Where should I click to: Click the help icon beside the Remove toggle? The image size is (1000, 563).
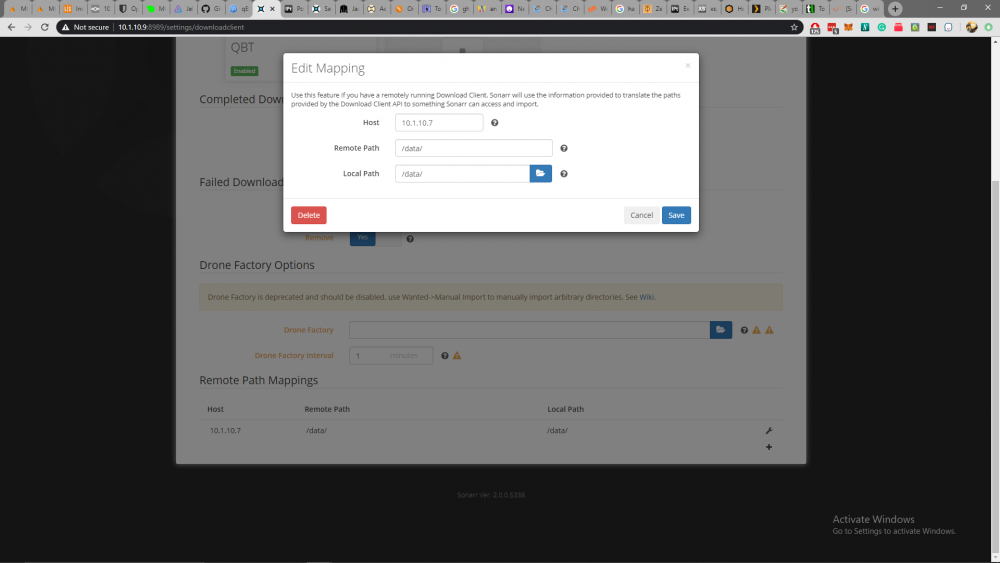(410, 238)
